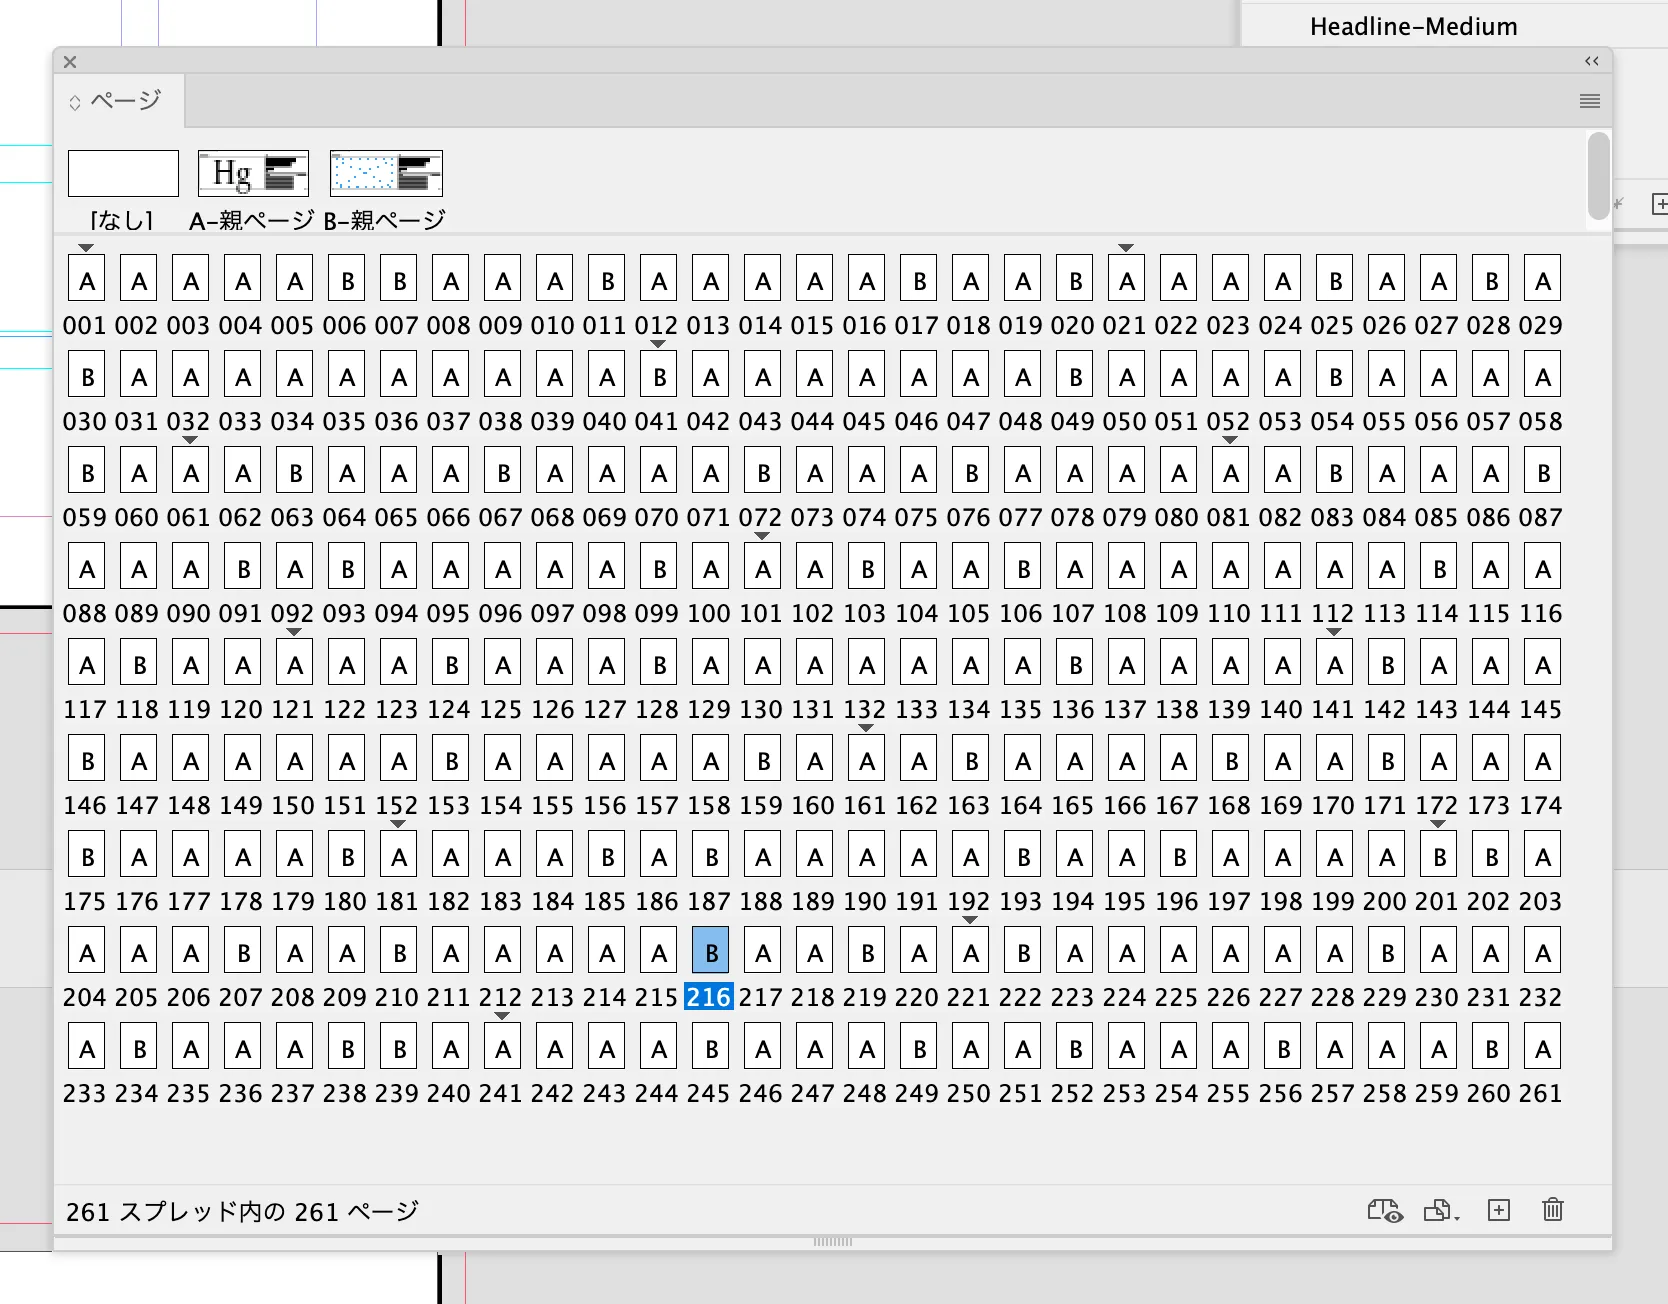Close the Pages panel
This screenshot has height=1304, width=1668.
[70, 62]
